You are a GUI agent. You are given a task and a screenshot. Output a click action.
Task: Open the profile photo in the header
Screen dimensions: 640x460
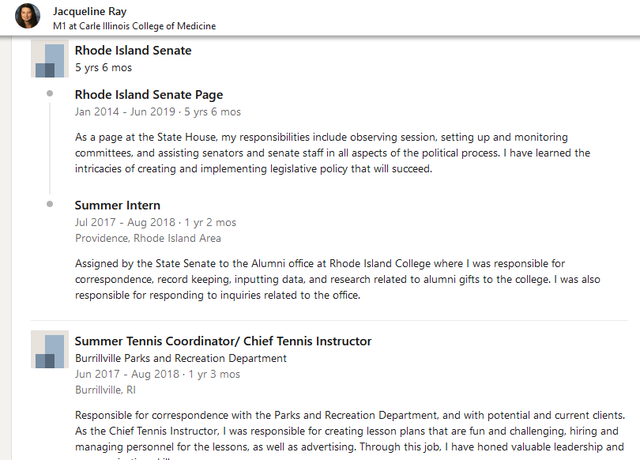click(28, 16)
